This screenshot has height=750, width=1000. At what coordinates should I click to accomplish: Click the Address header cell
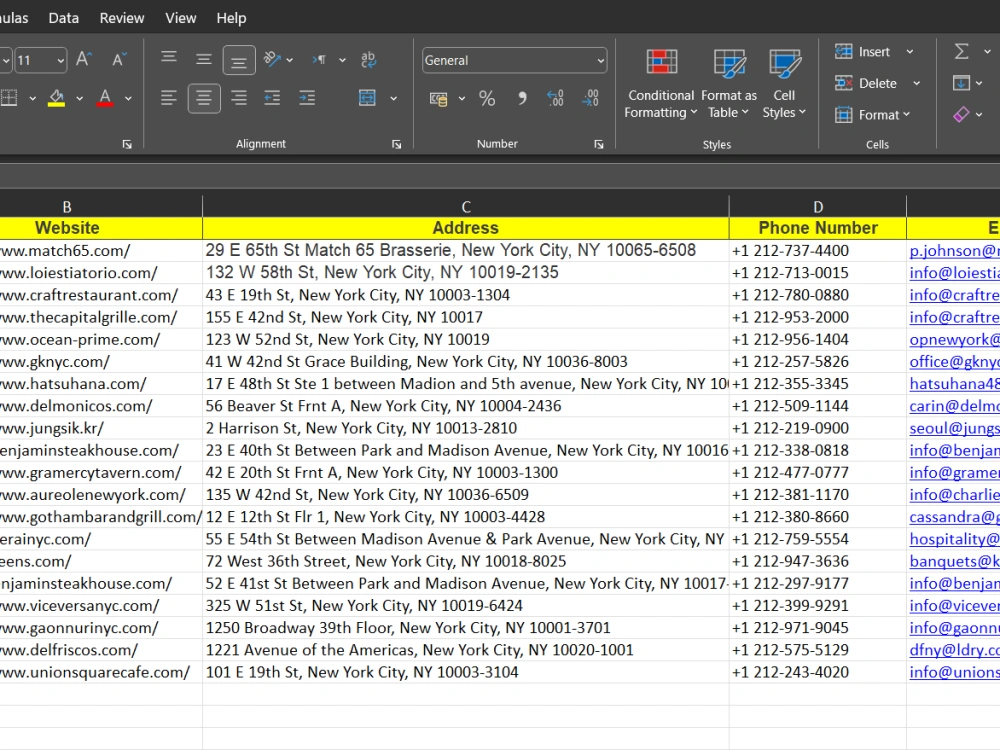(x=466, y=228)
